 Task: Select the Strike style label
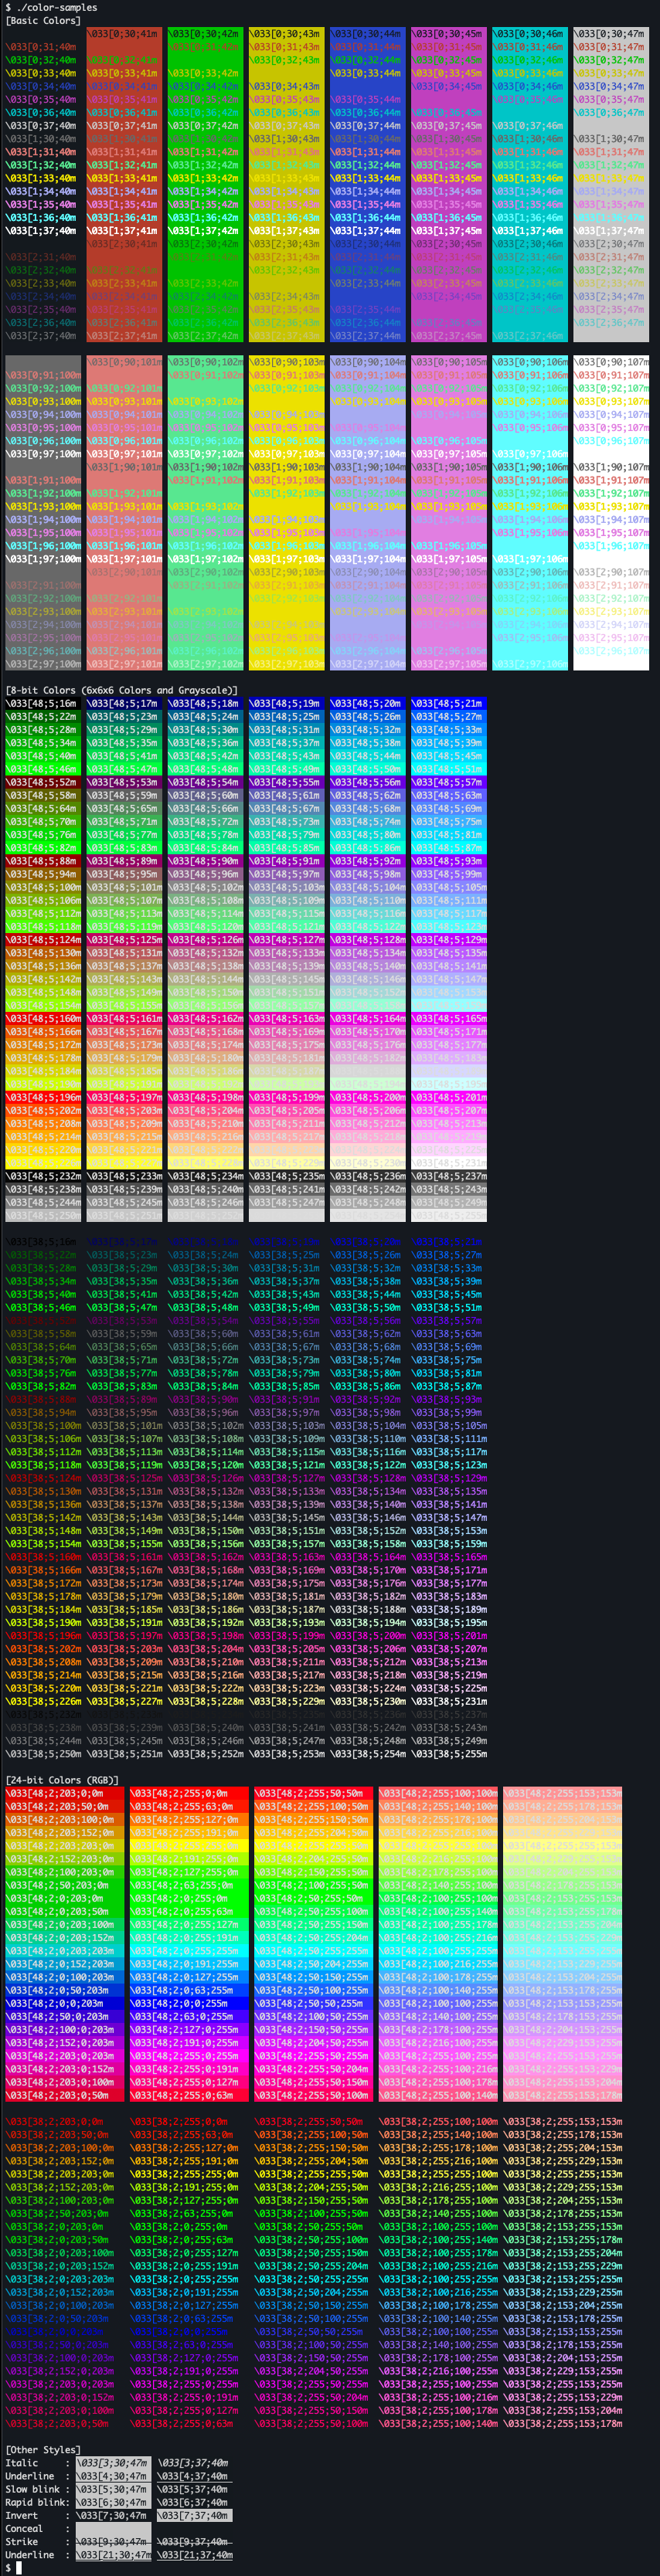pyautogui.click(x=22, y=2541)
